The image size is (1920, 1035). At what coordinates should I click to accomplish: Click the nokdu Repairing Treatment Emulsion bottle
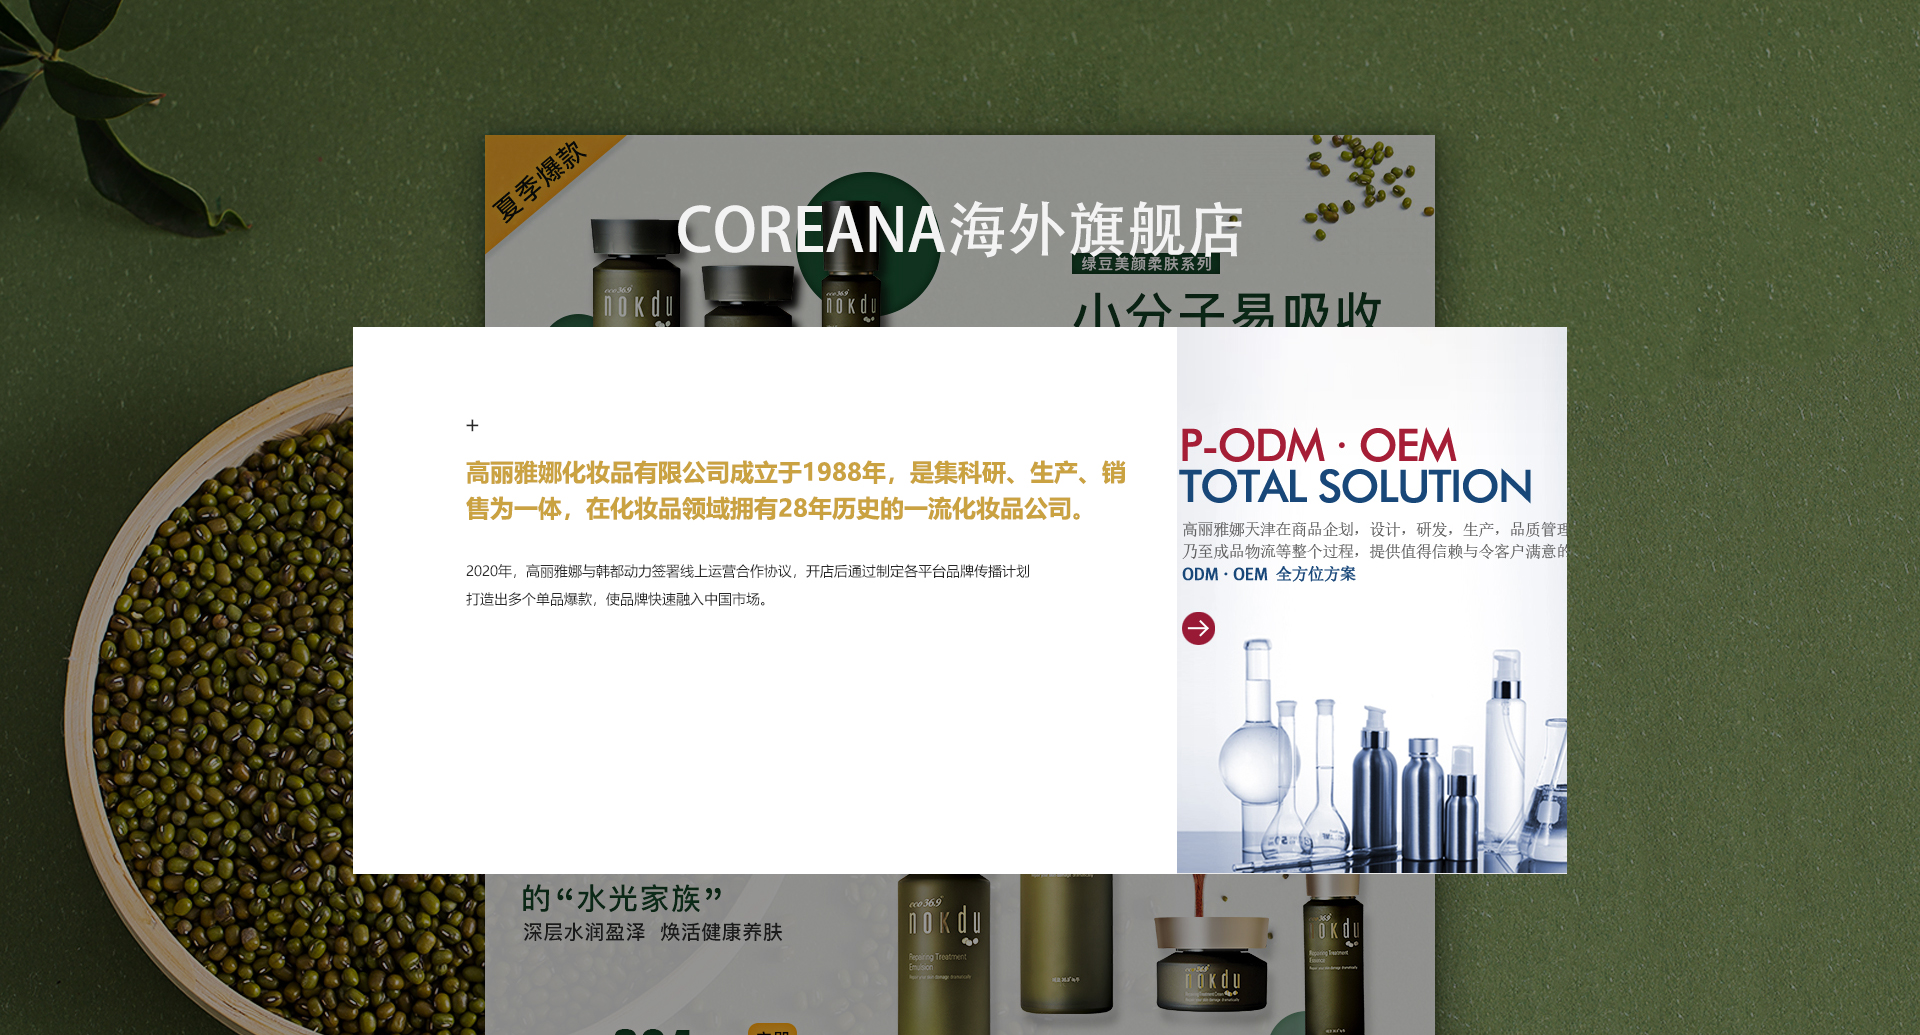tap(943, 955)
